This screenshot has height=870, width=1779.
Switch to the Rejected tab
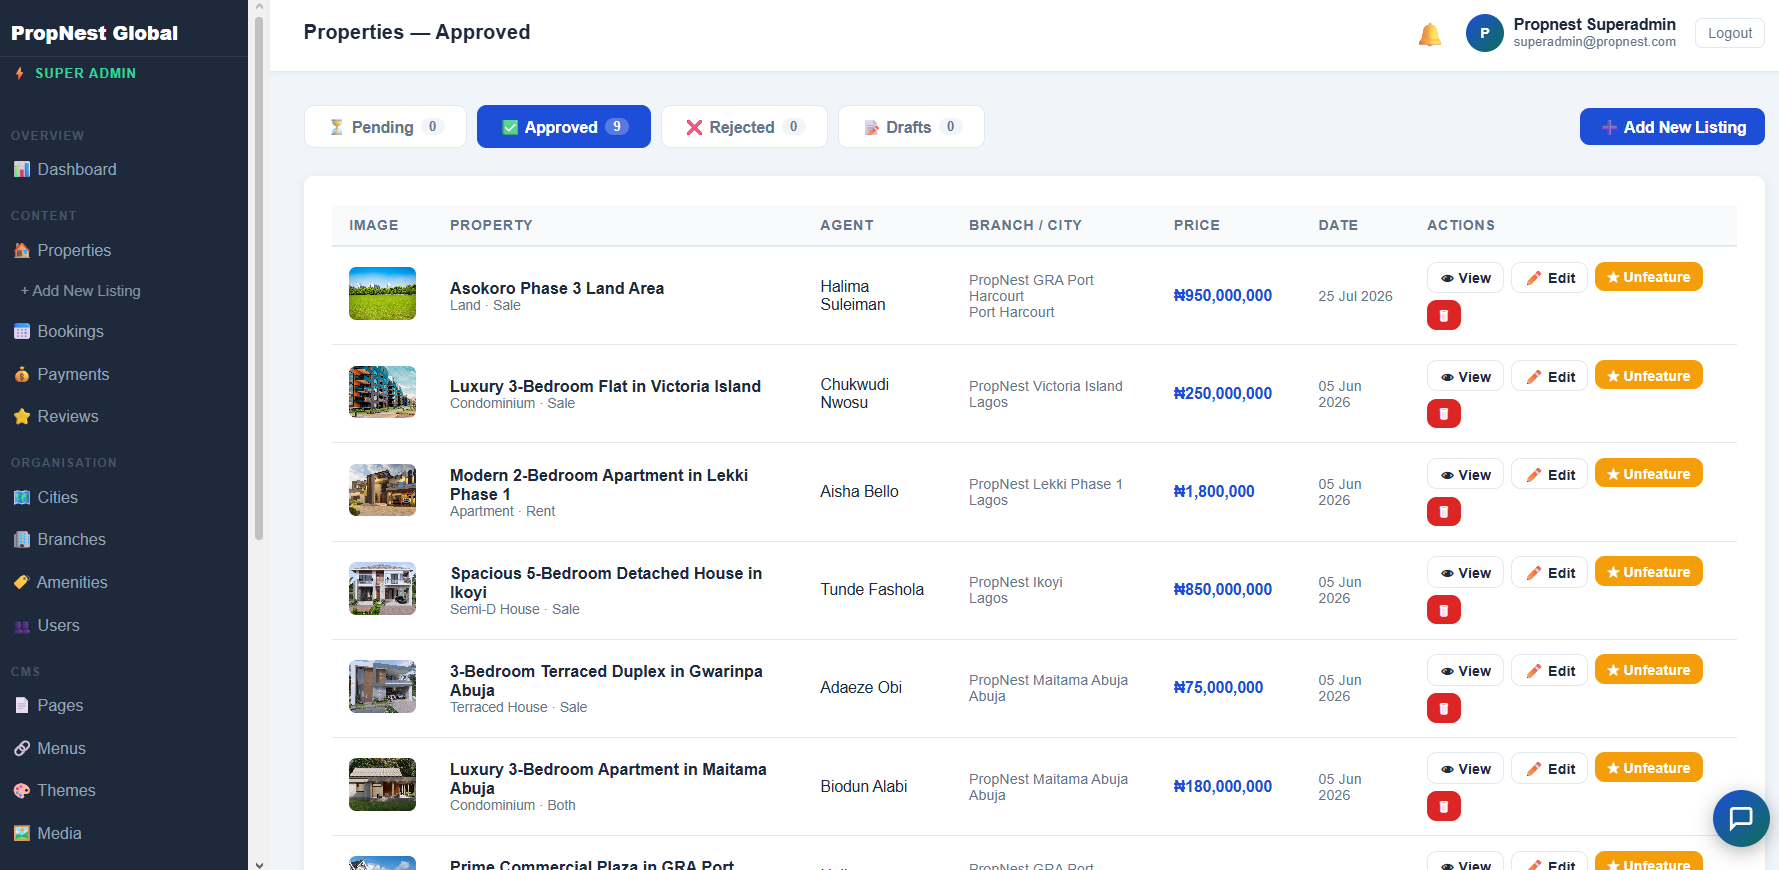coord(744,127)
